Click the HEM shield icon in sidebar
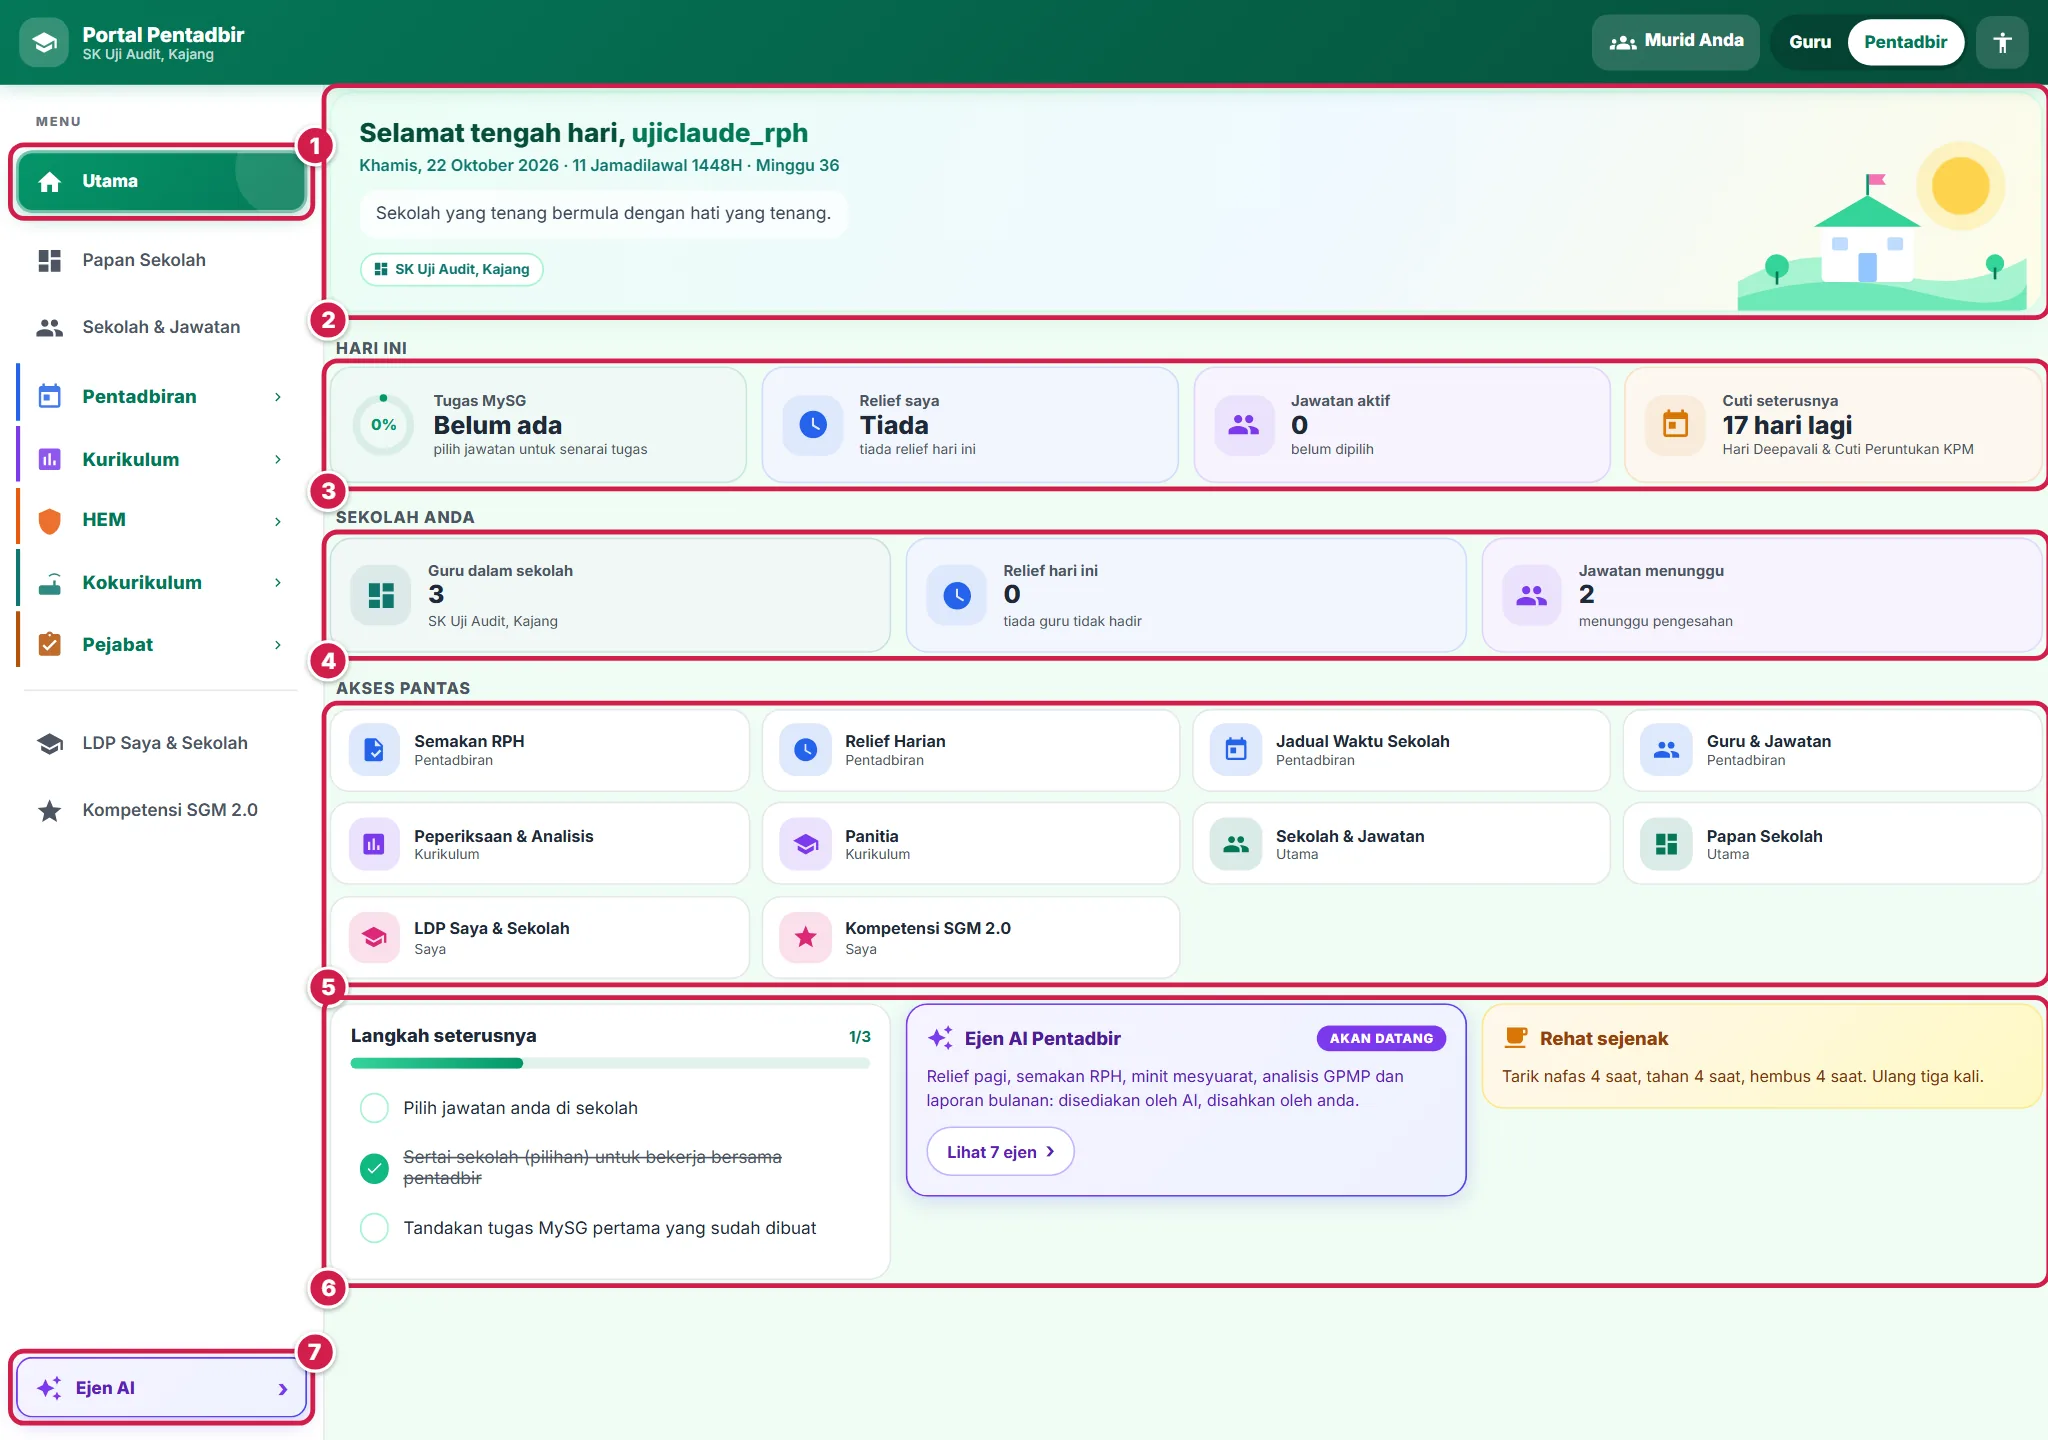 pos(50,520)
